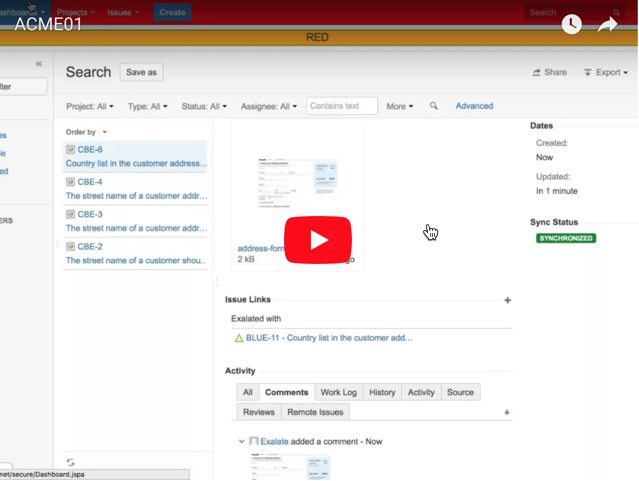Click the Exalate user avatar icon
This screenshot has height=481, width=639.
[x=253, y=441]
